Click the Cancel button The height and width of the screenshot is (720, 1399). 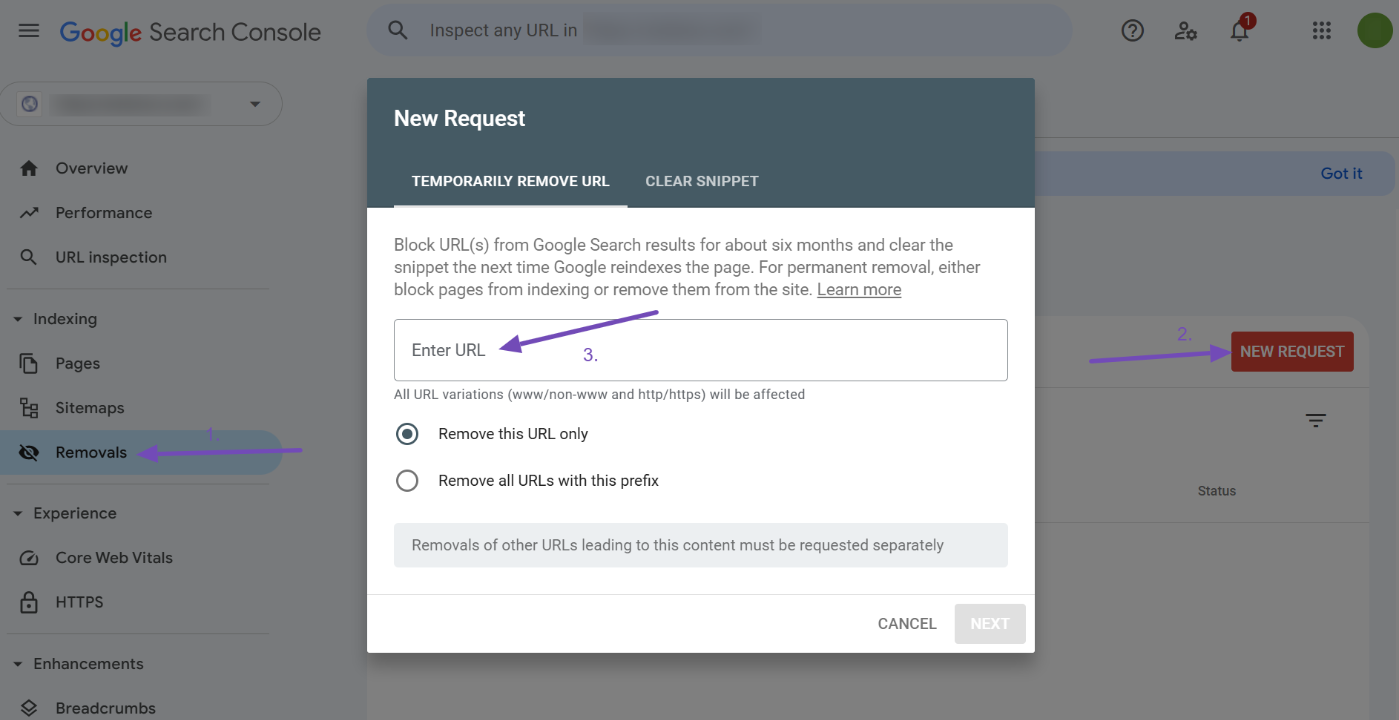coord(907,624)
